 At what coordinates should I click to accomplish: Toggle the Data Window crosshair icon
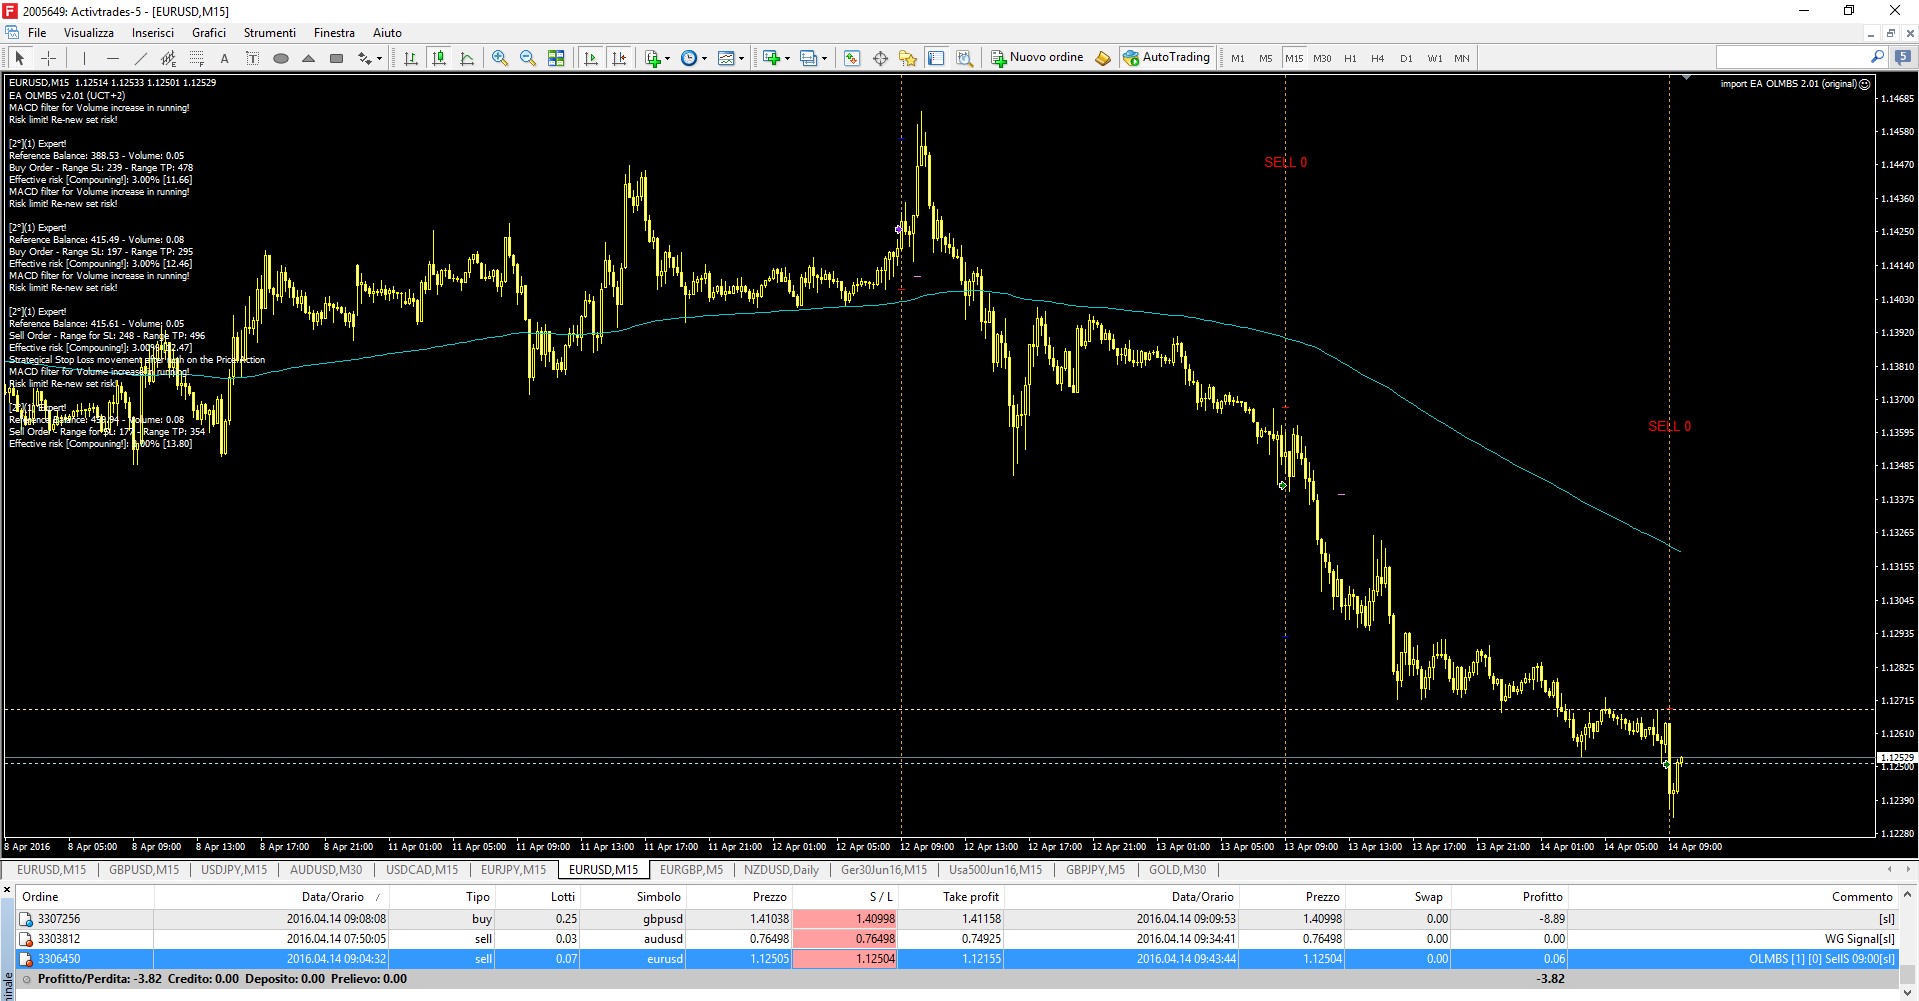pyautogui.click(x=880, y=58)
